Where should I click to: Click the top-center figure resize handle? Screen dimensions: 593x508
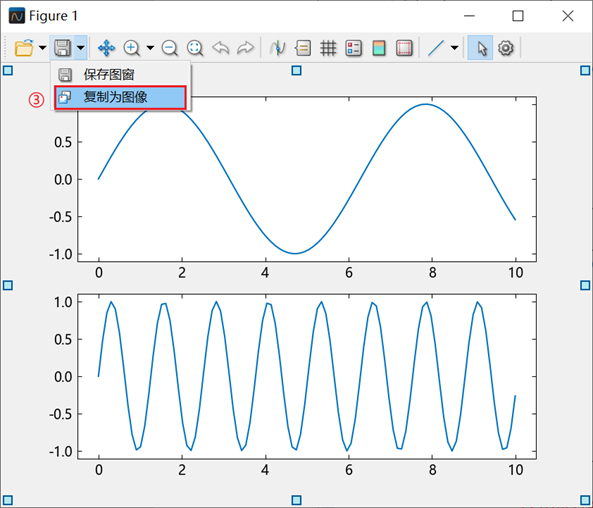coord(296,70)
